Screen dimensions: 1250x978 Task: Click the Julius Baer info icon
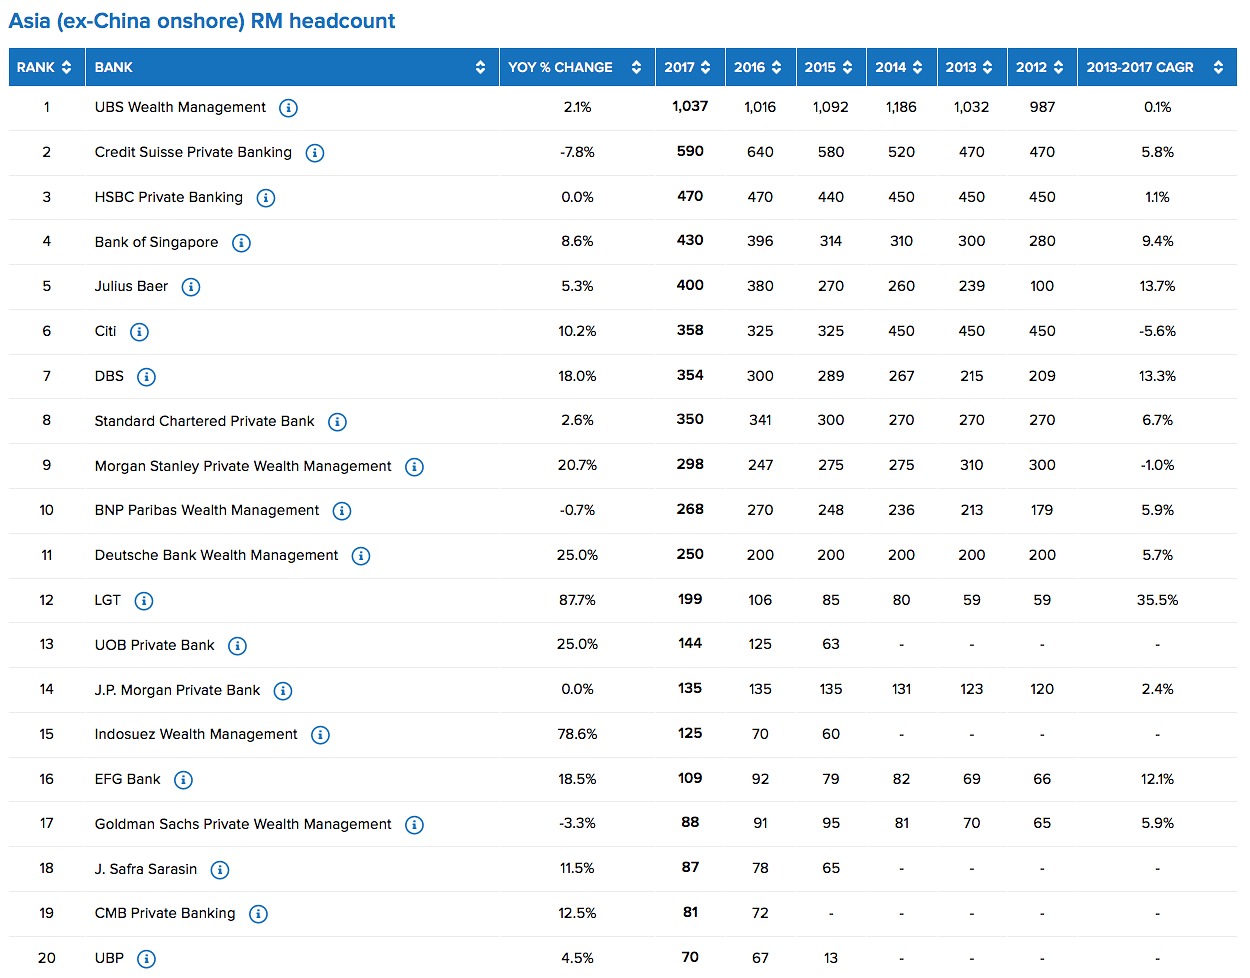[191, 287]
